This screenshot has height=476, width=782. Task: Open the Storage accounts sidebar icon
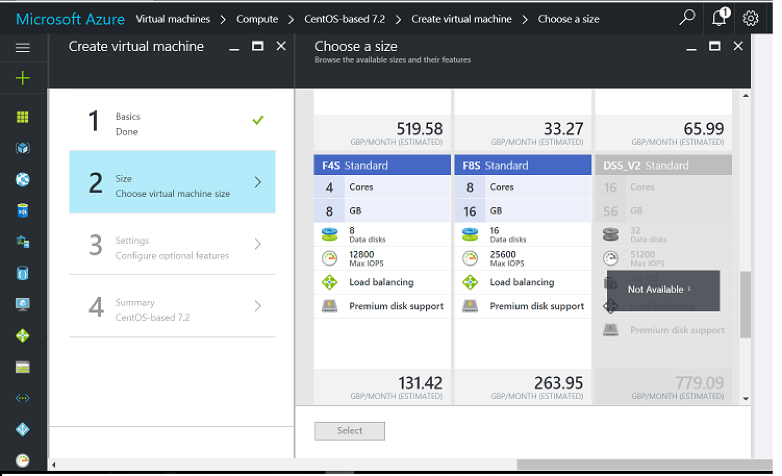[22, 367]
